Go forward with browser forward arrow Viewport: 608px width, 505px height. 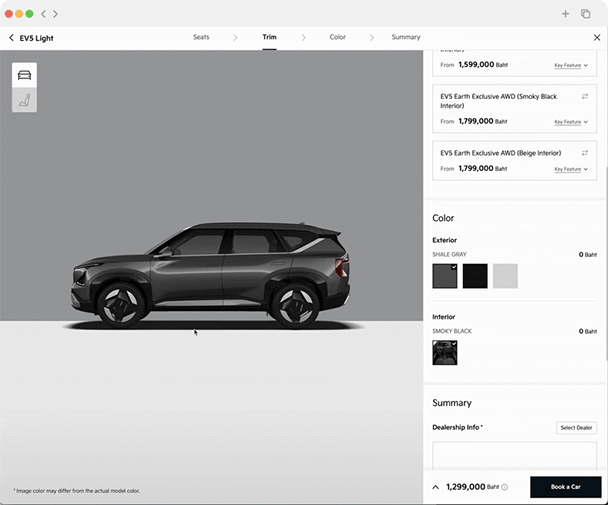55,14
